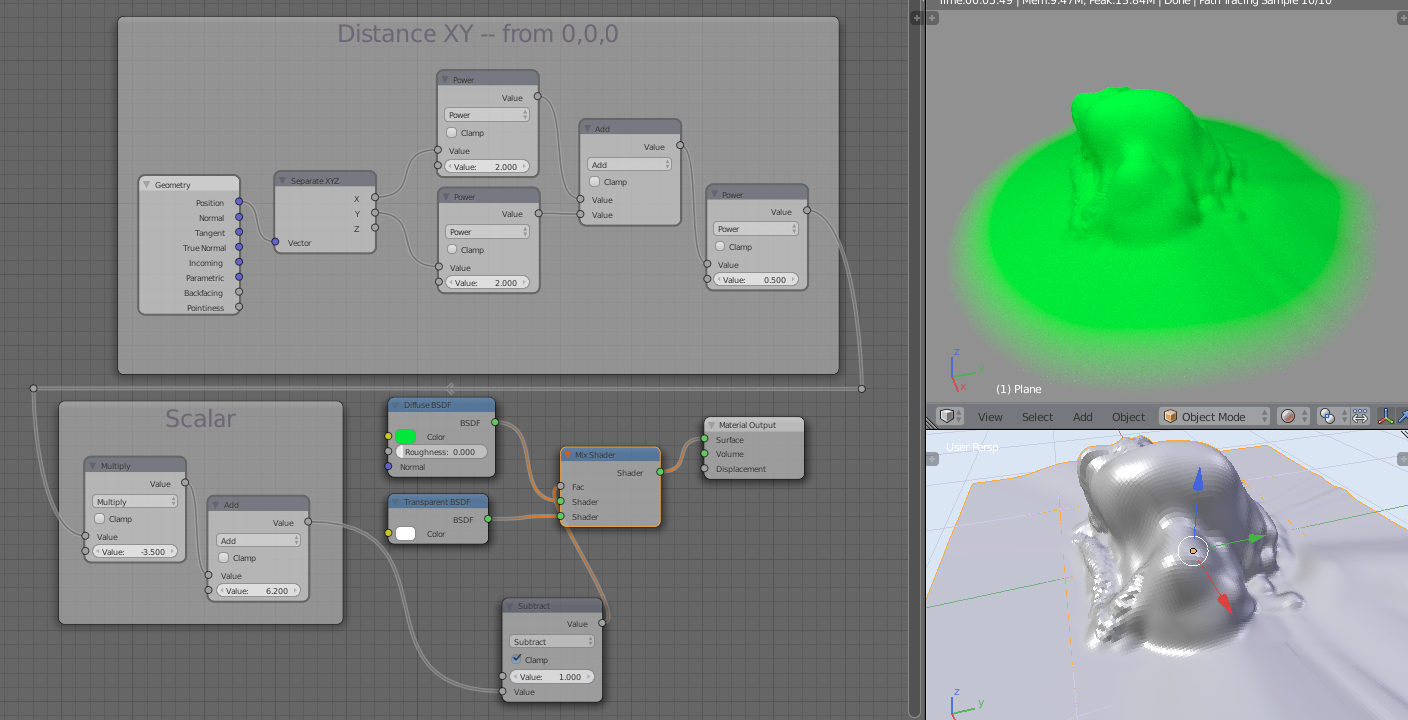Collapse the Material Output node
Screen dimensions: 1408x720
(x=711, y=425)
